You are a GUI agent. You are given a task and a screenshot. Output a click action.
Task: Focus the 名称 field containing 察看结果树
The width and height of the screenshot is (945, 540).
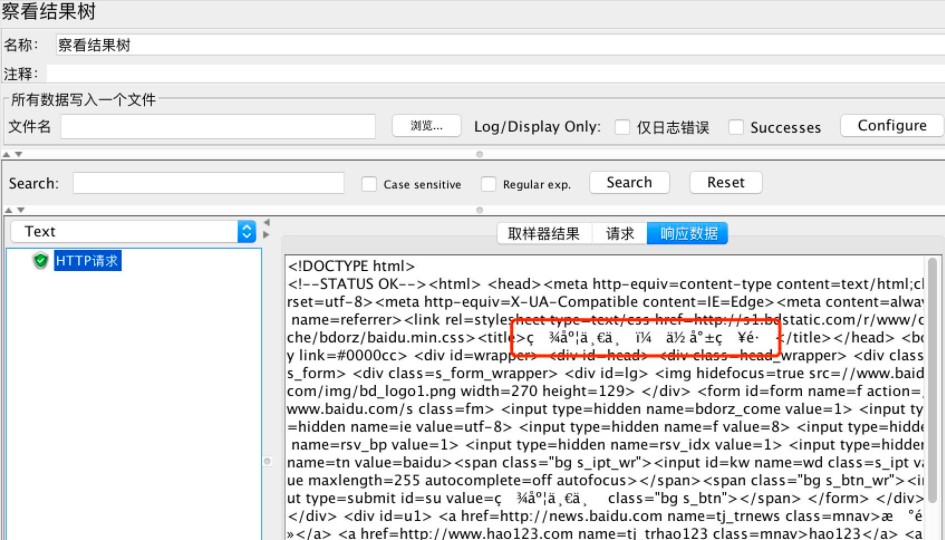click(500, 45)
